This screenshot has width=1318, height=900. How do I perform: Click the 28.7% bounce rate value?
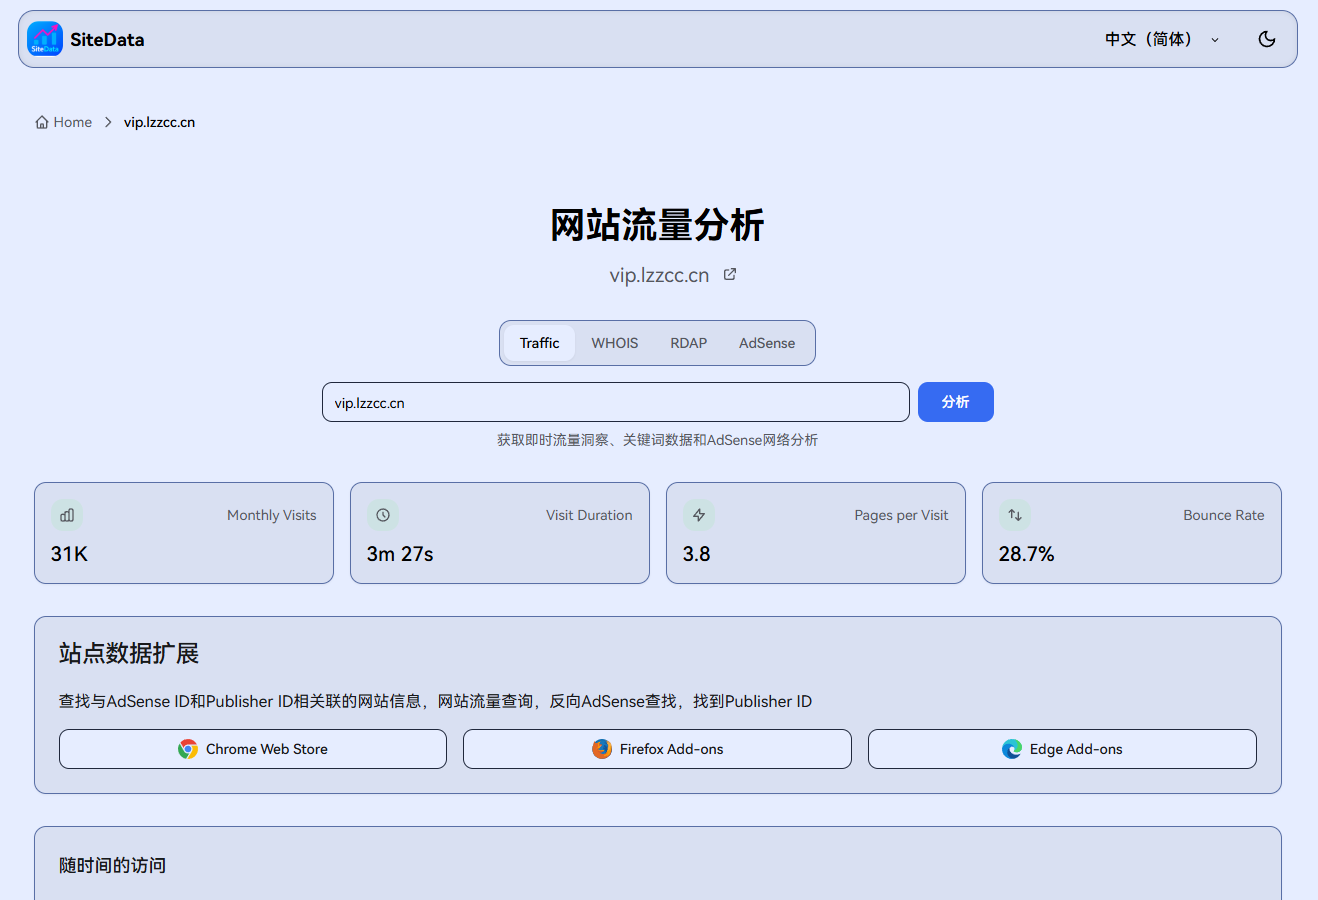[1026, 554]
